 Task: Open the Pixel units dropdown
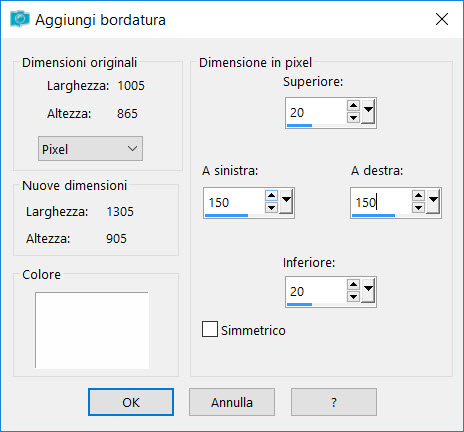(x=90, y=149)
